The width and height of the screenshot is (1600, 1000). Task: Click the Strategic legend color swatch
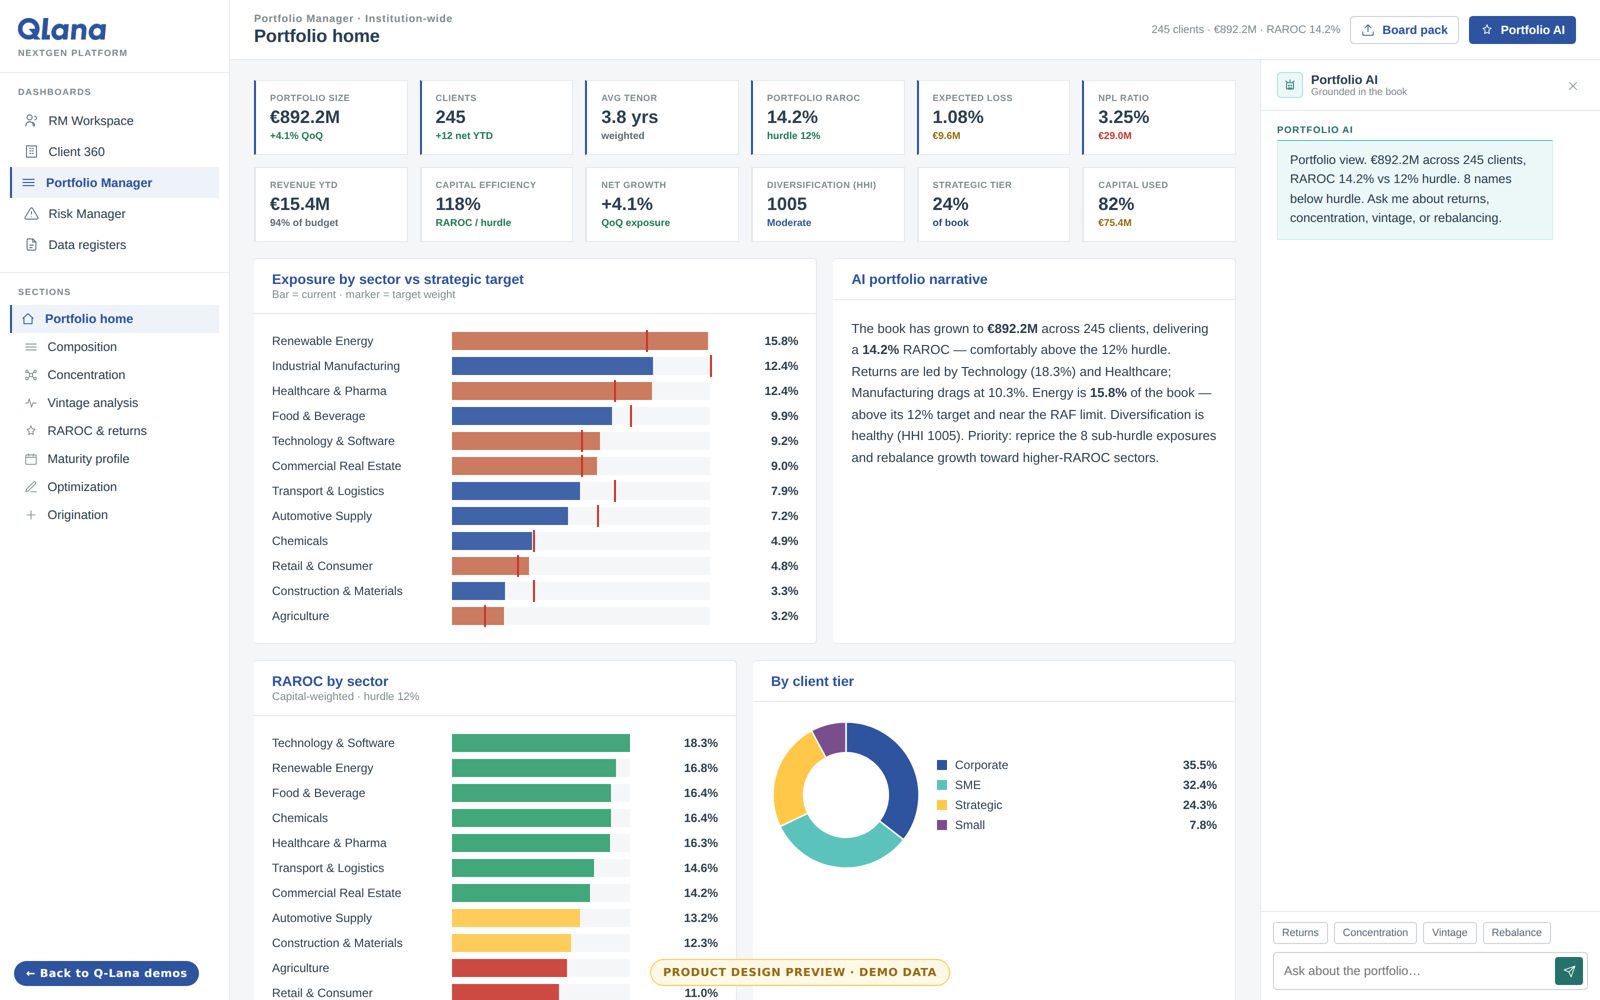(942, 805)
